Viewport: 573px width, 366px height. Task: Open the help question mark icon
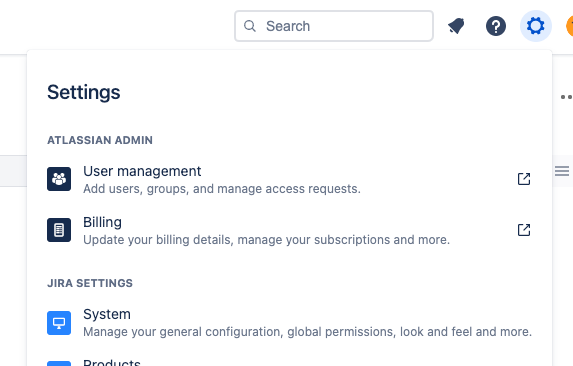[x=496, y=26]
